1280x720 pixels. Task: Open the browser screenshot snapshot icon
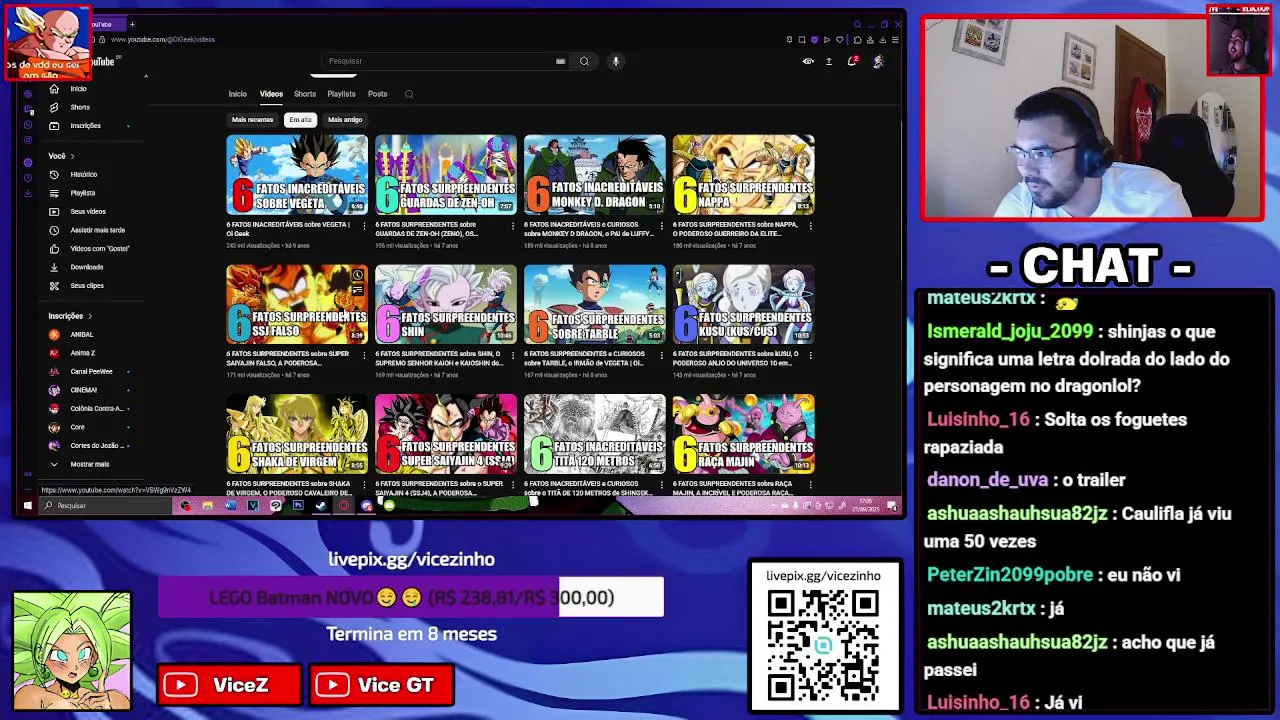[801, 40]
